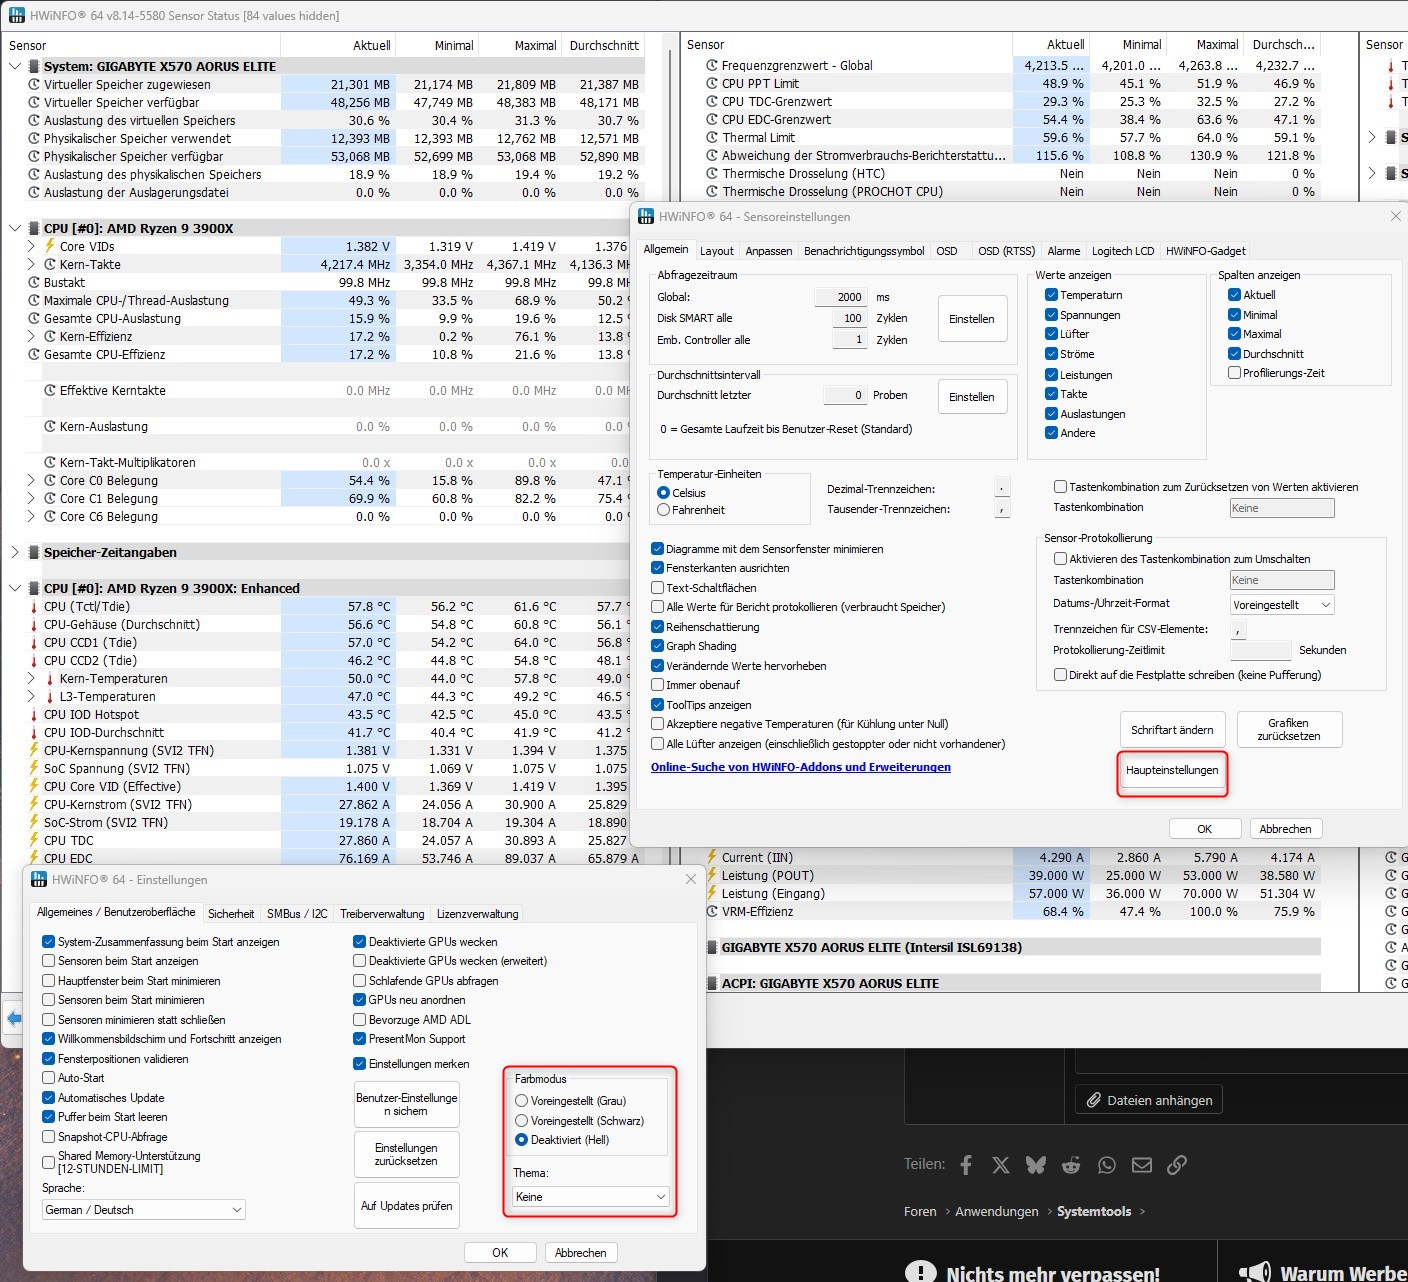Switch to the Sicherheit tab
This screenshot has width=1408, height=1282.
231,914
